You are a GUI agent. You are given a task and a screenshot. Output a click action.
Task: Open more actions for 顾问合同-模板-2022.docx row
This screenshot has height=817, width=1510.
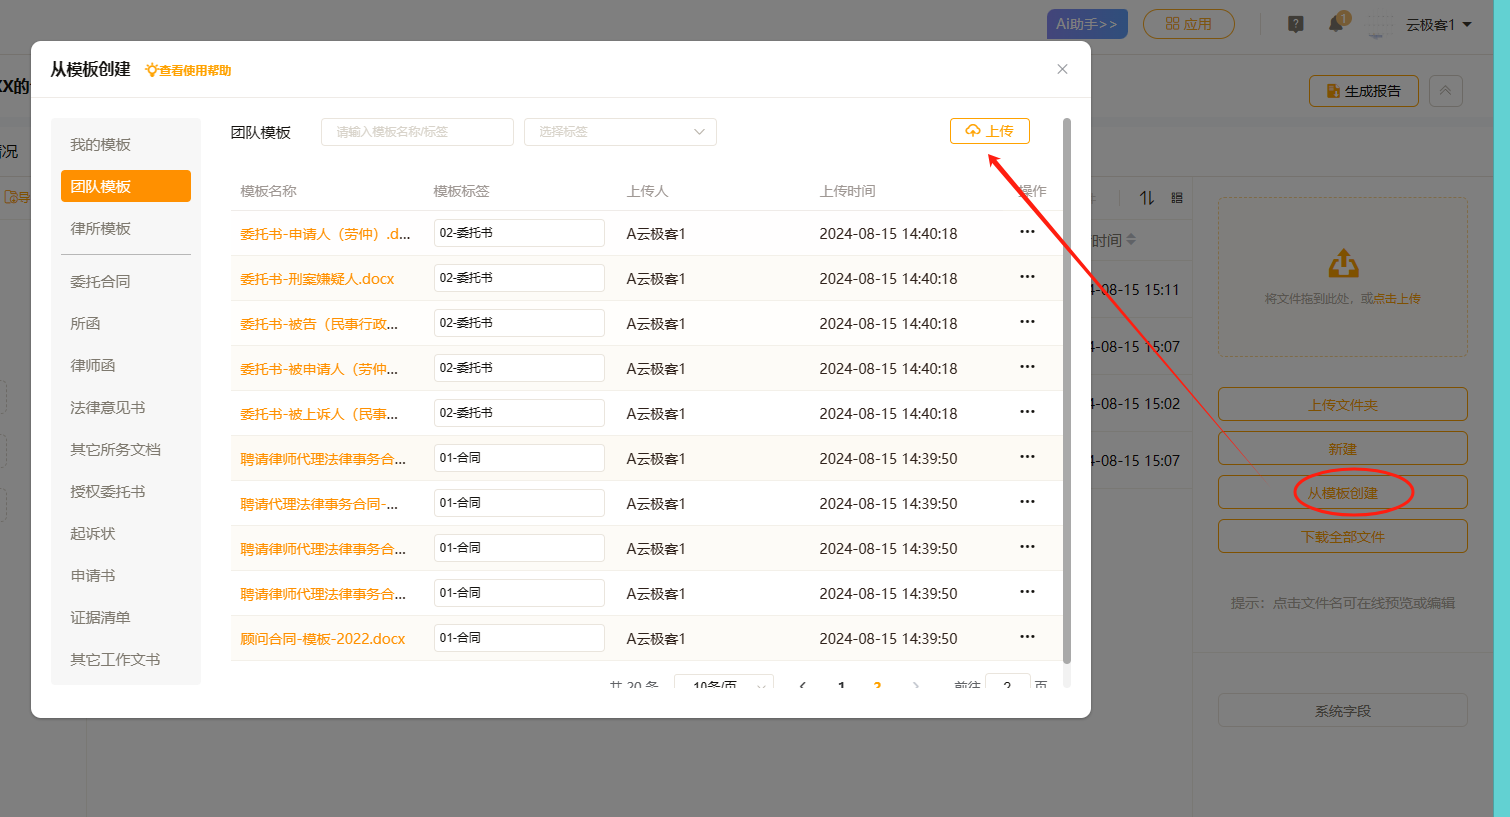pyautogui.click(x=1027, y=637)
